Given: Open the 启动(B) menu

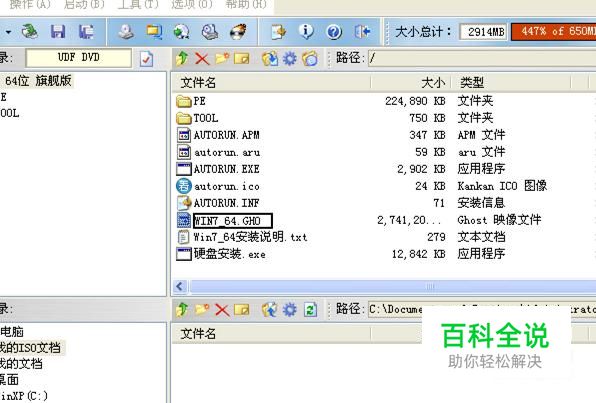Looking at the screenshot, I should point(84,5).
